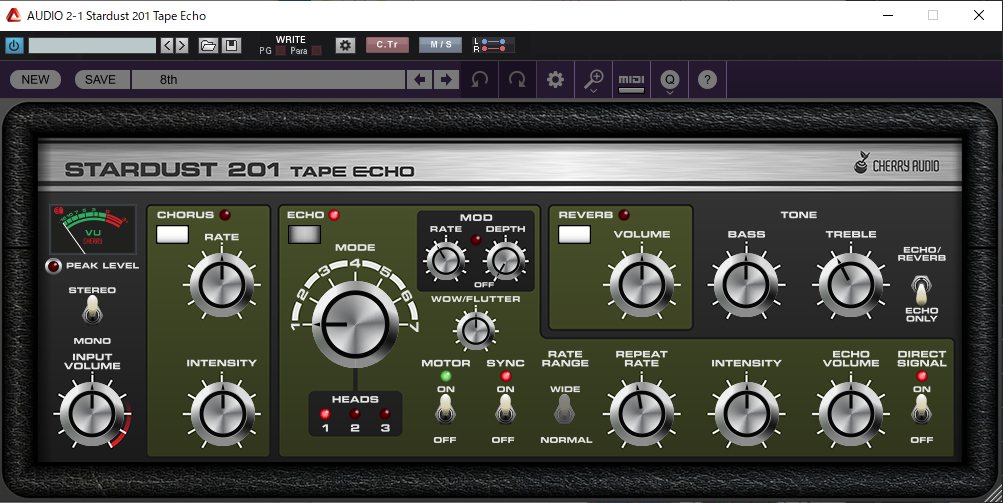Image resolution: width=1003 pixels, height=503 pixels.
Task: Flip the SYNC on/off switch
Action: (505, 410)
